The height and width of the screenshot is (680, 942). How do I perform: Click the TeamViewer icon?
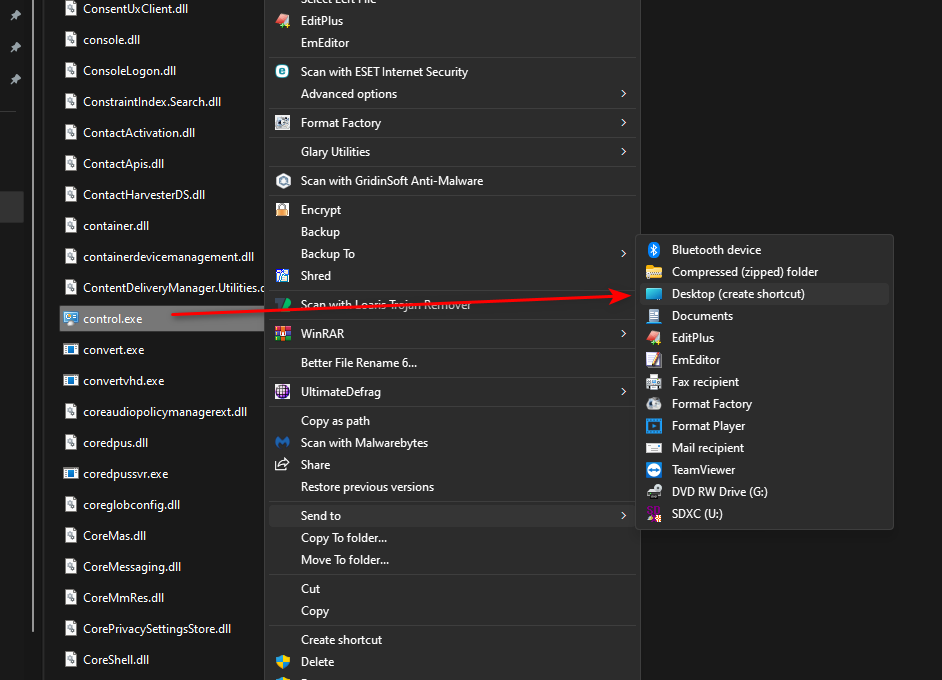point(654,470)
